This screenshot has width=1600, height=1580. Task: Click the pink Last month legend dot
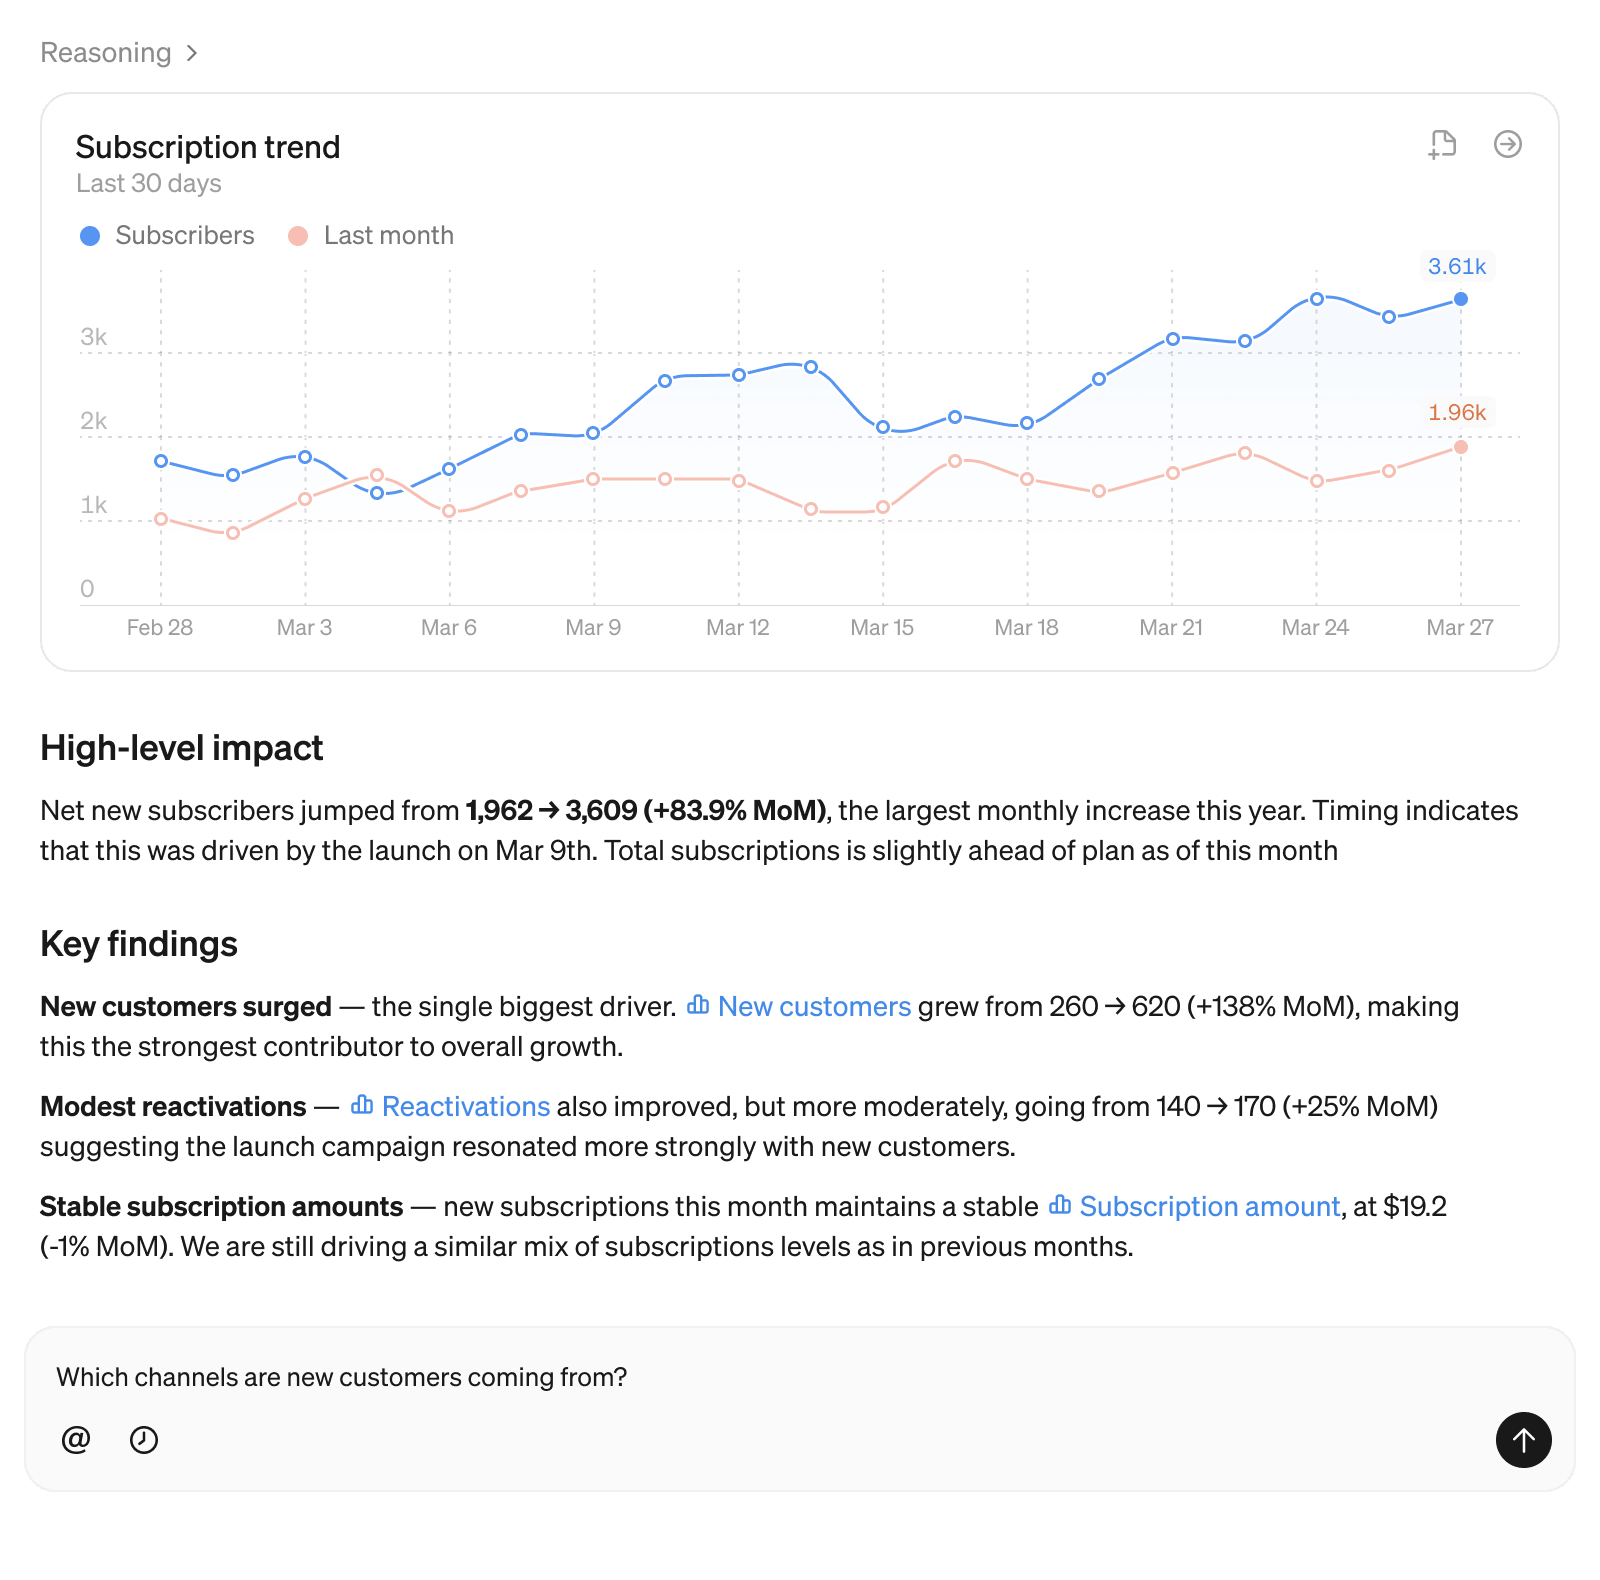coord(298,236)
